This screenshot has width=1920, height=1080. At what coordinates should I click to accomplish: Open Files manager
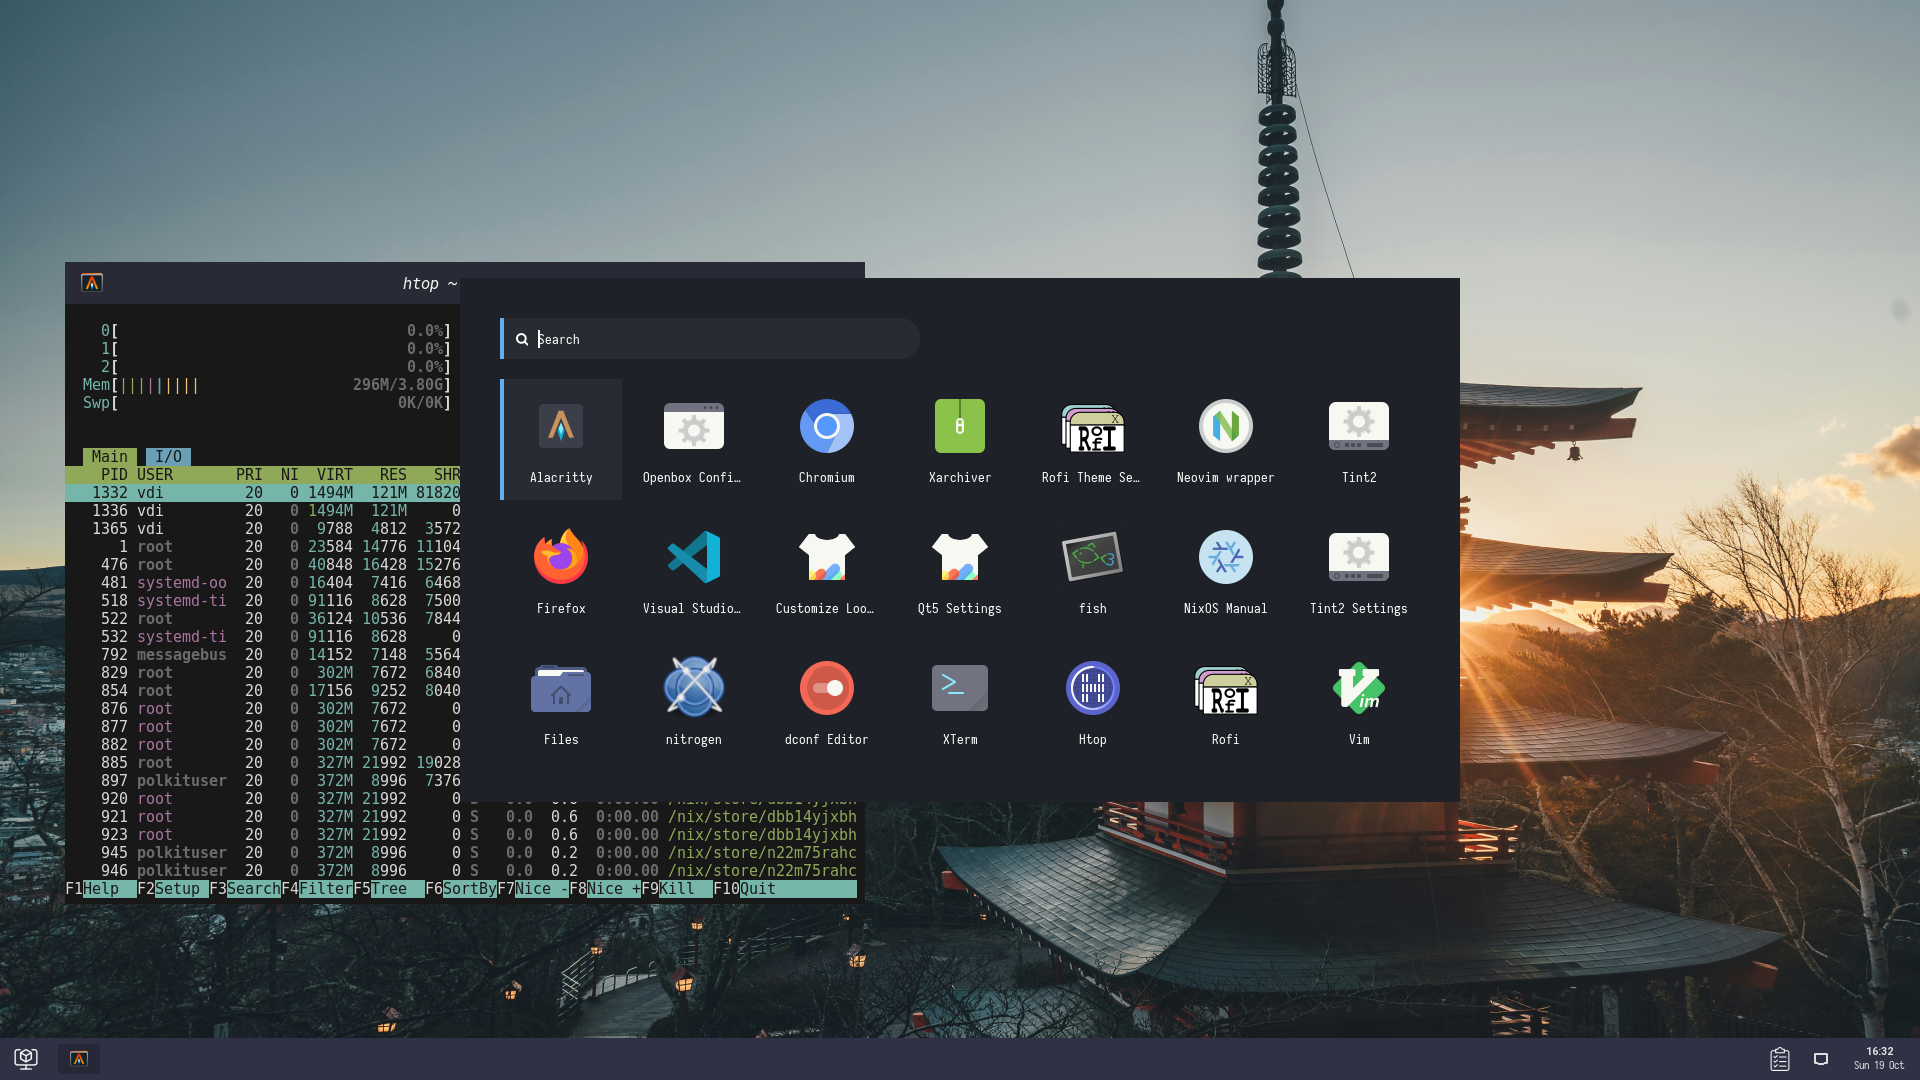click(x=561, y=702)
